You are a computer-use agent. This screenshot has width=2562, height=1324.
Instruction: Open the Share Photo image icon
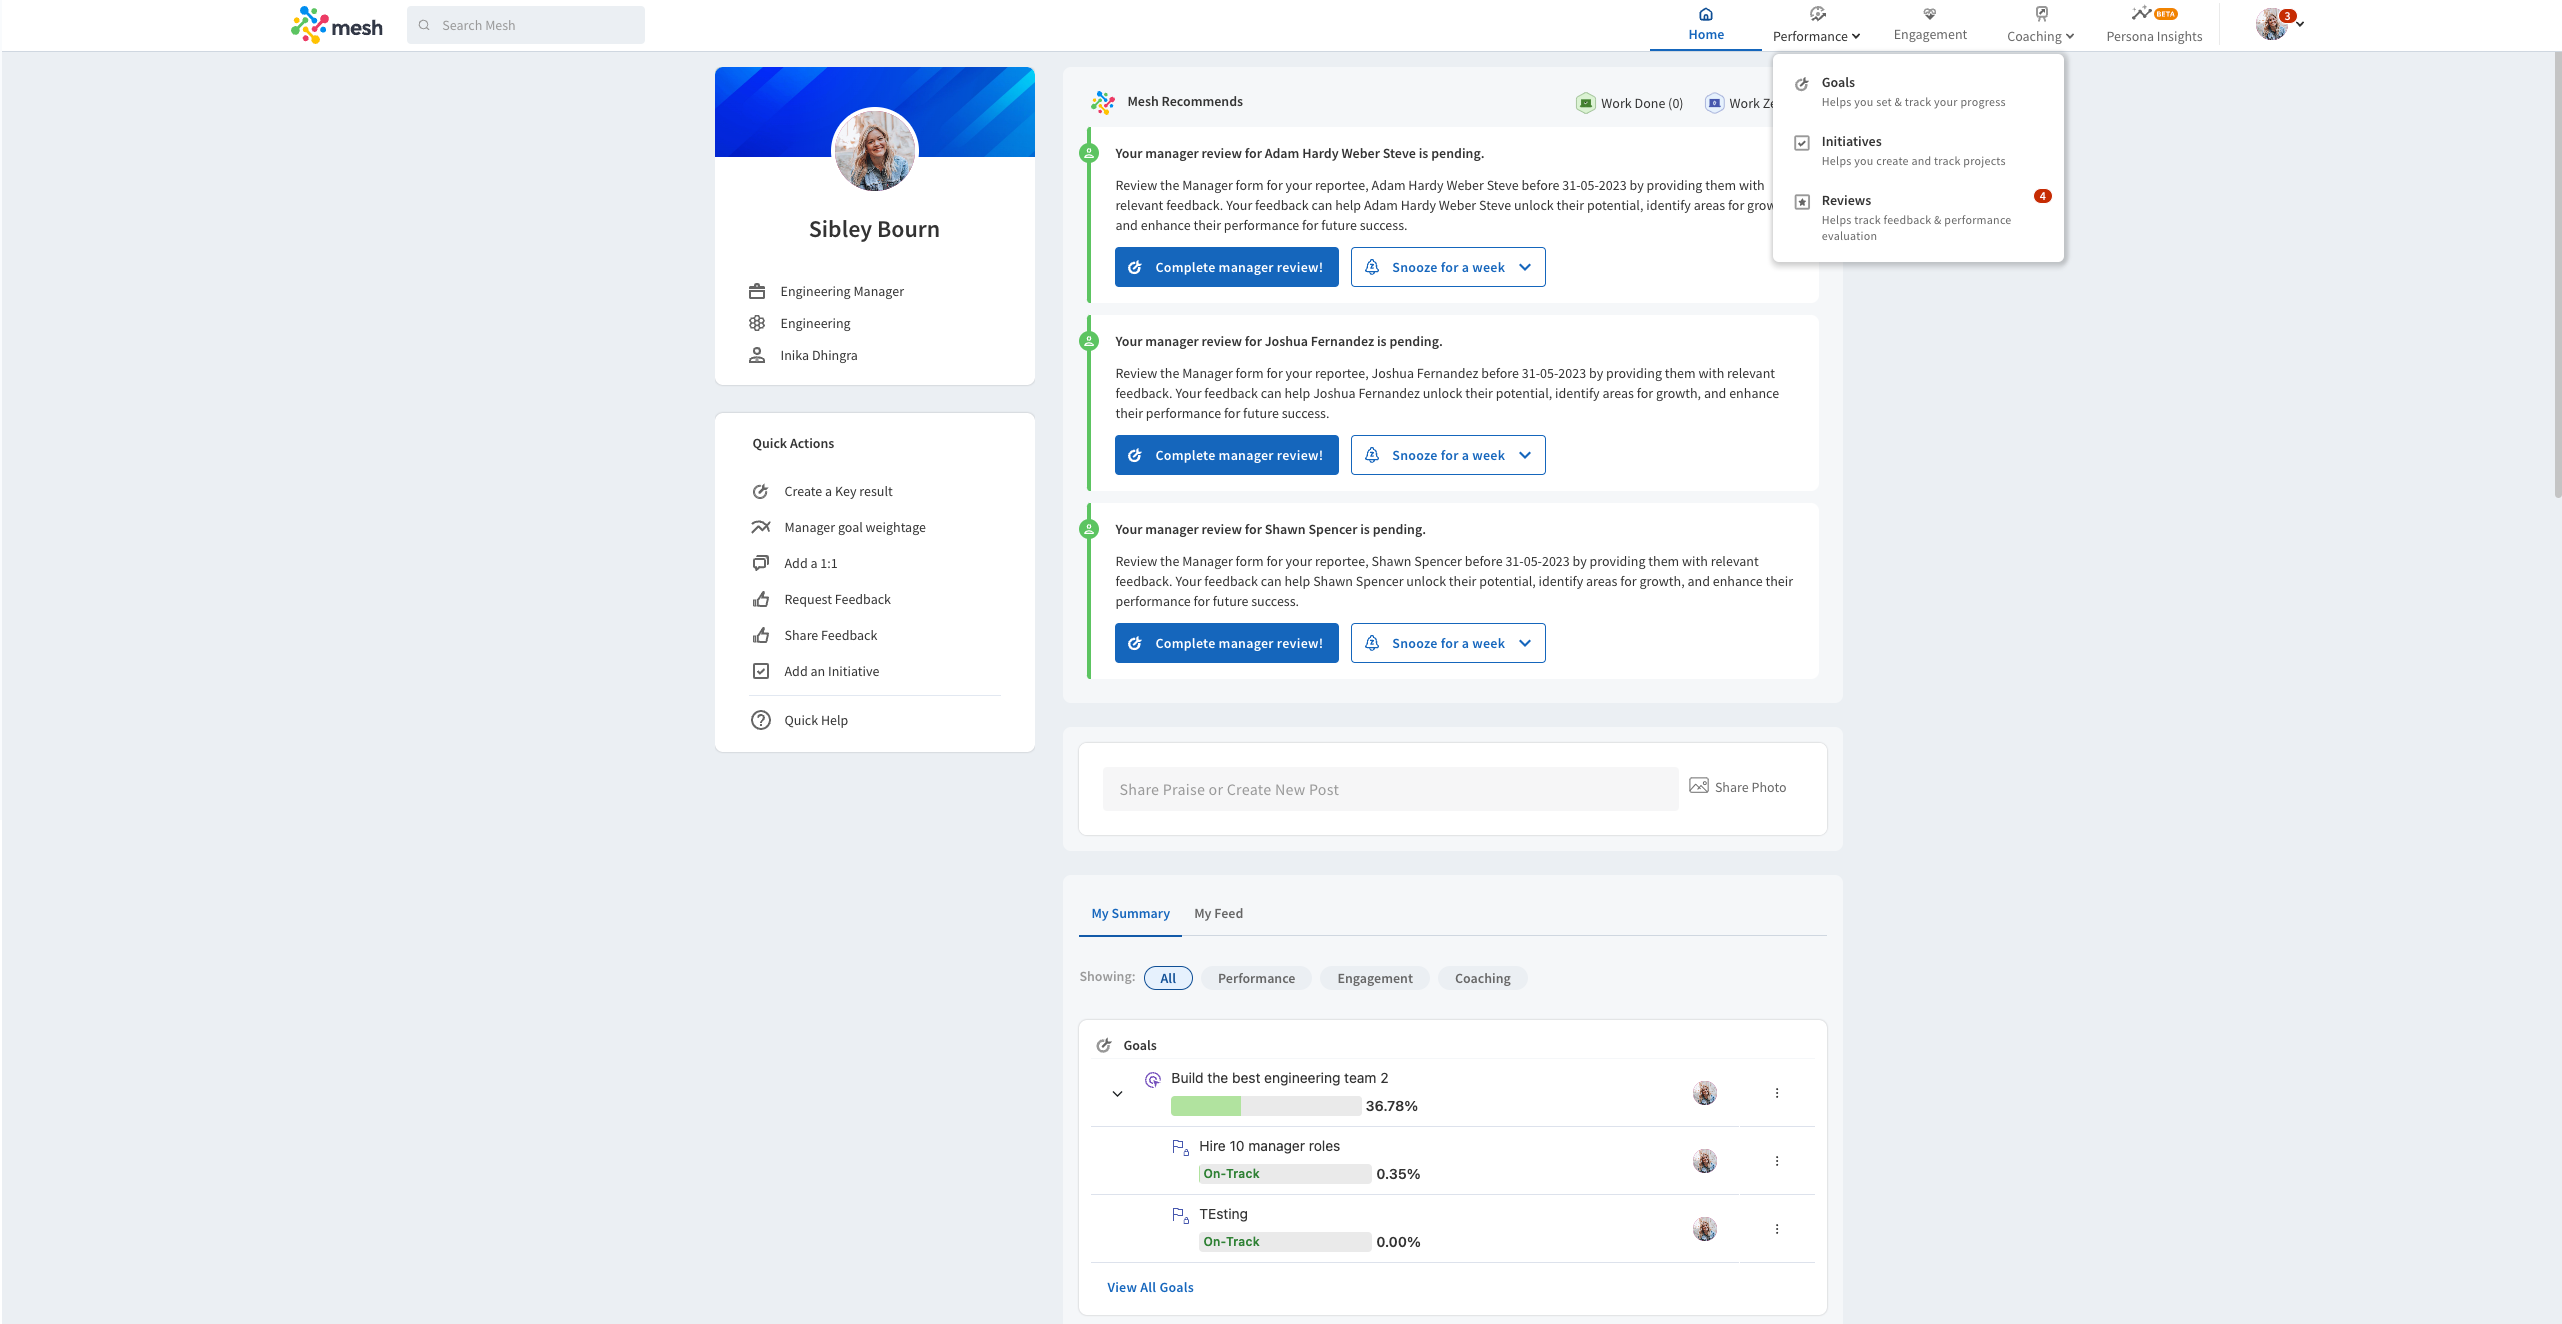click(1698, 786)
